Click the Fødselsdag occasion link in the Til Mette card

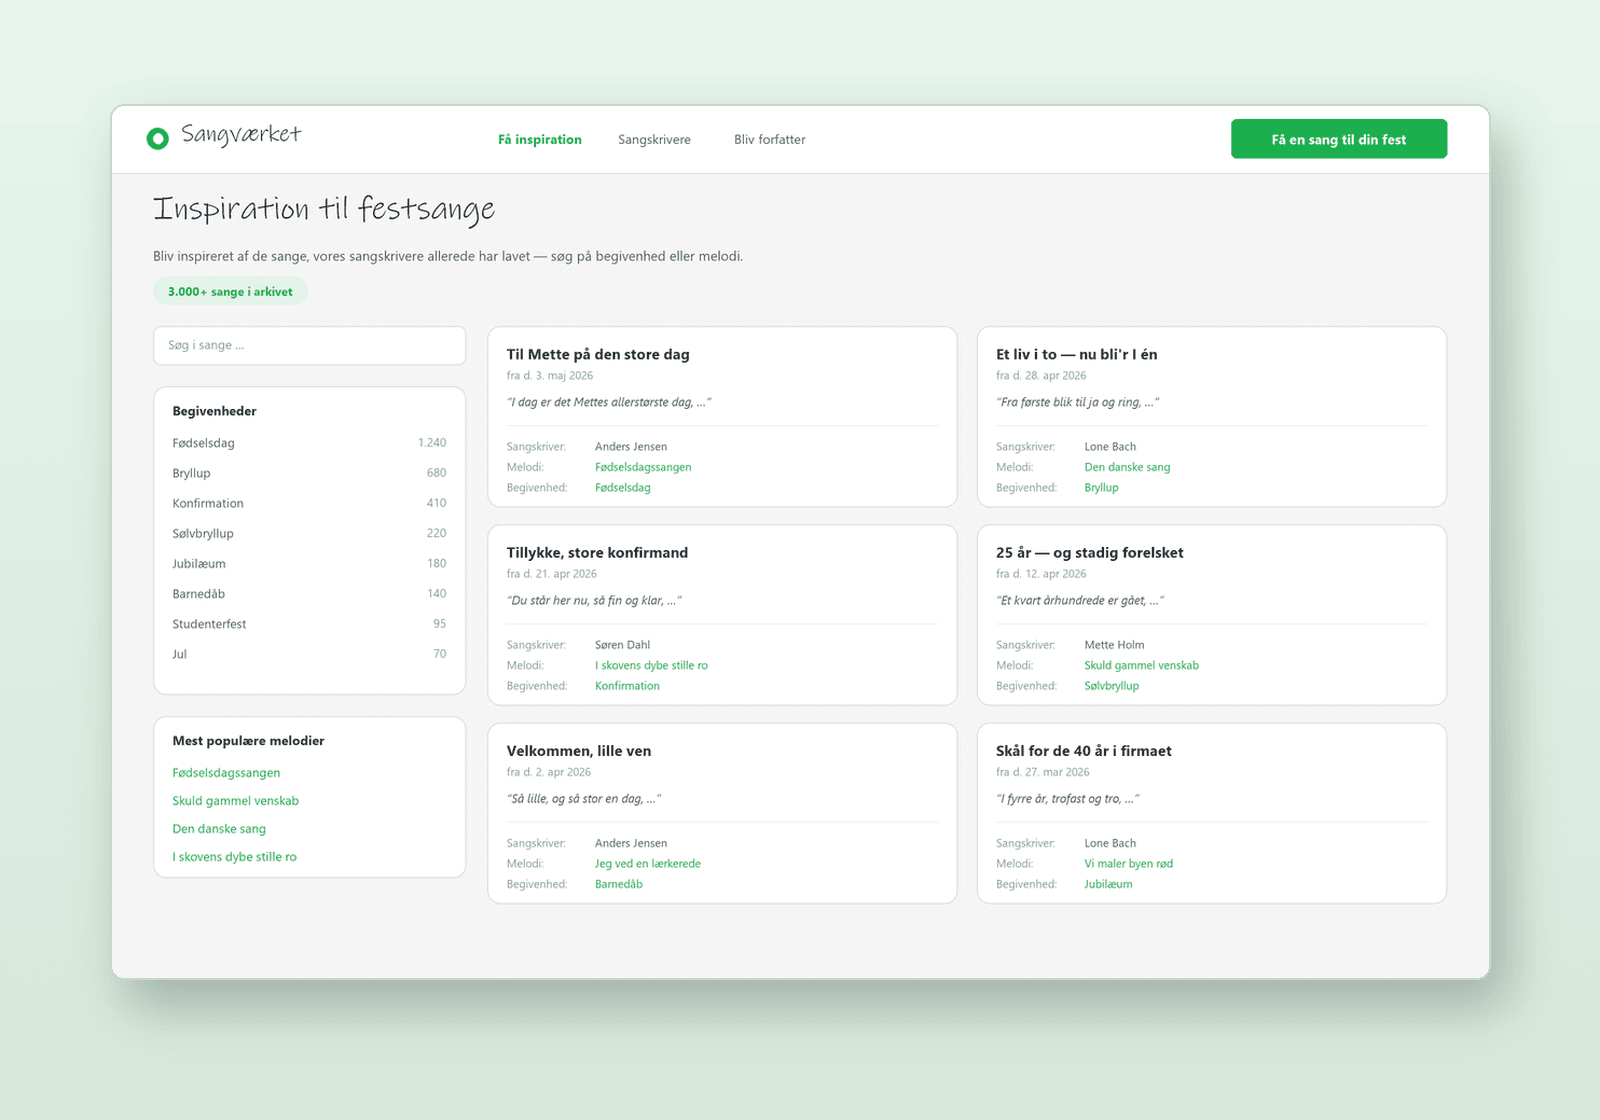622,488
